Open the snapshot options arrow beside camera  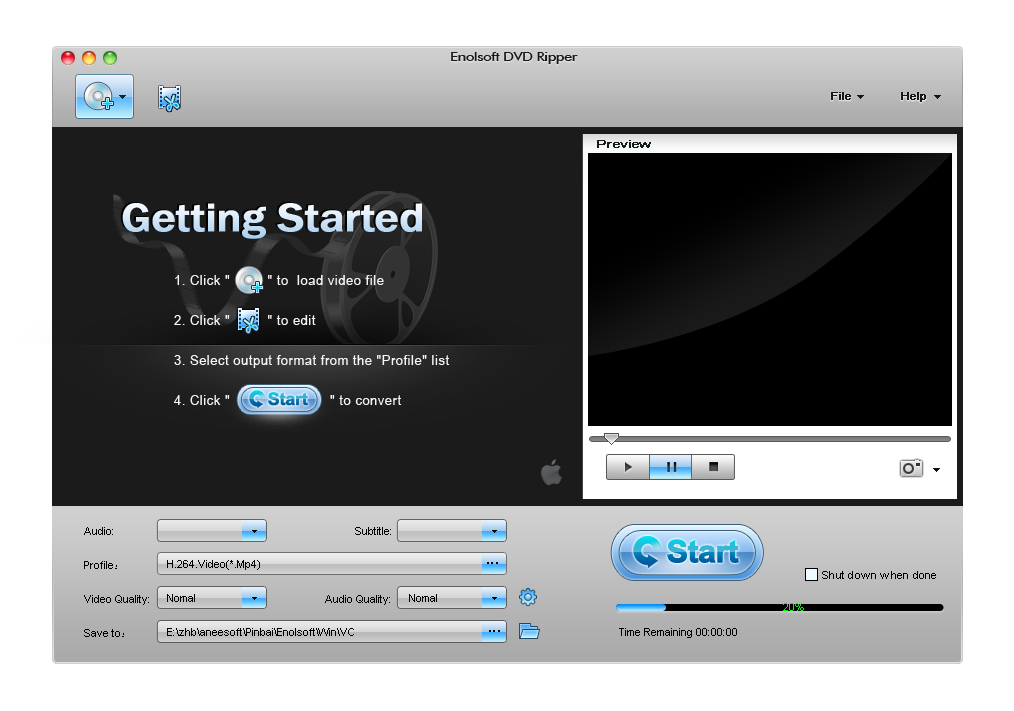tap(936, 470)
